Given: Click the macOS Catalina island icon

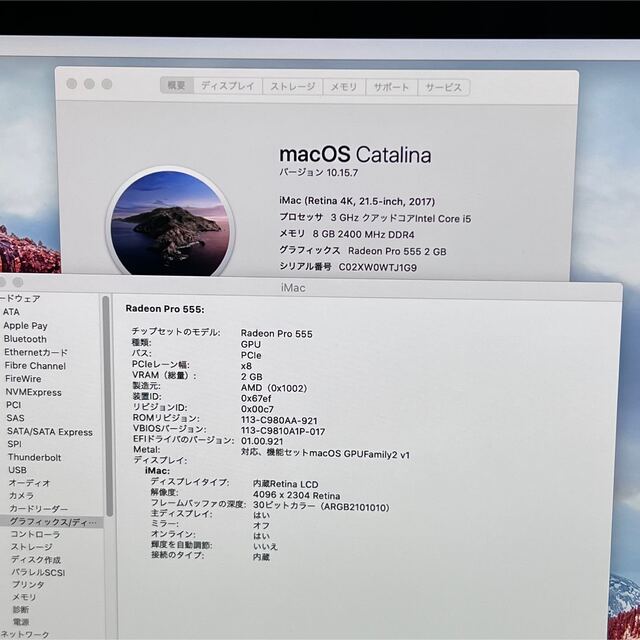Looking at the screenshot, I should coord(170,223).
